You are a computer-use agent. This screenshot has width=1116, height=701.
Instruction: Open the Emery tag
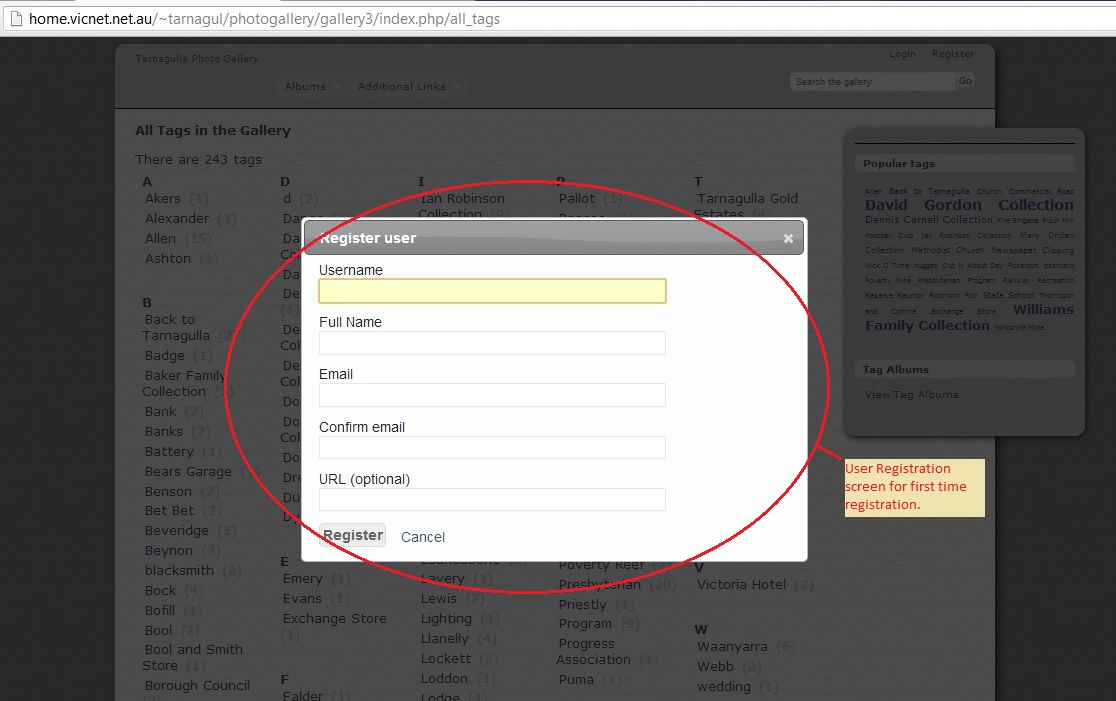point(302,579)
